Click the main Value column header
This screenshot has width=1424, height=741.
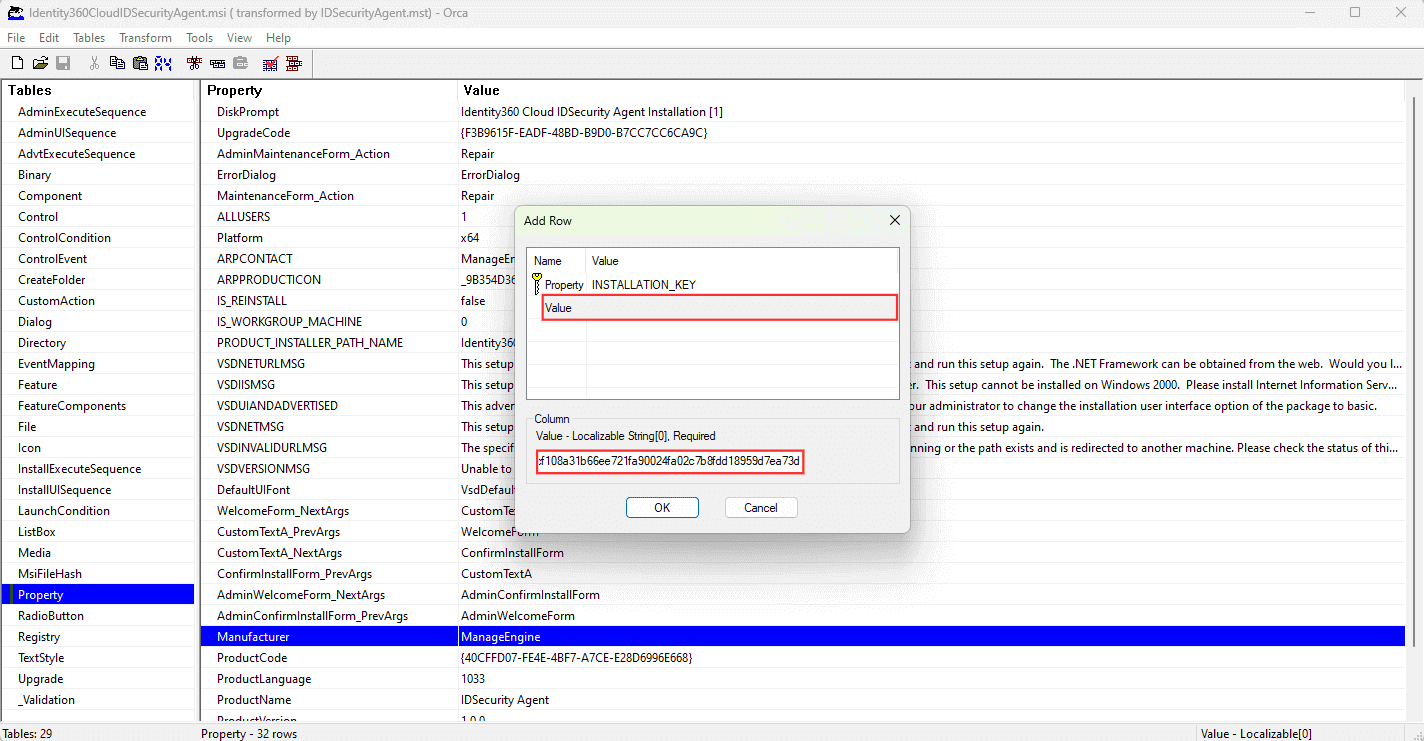point(931,90)
